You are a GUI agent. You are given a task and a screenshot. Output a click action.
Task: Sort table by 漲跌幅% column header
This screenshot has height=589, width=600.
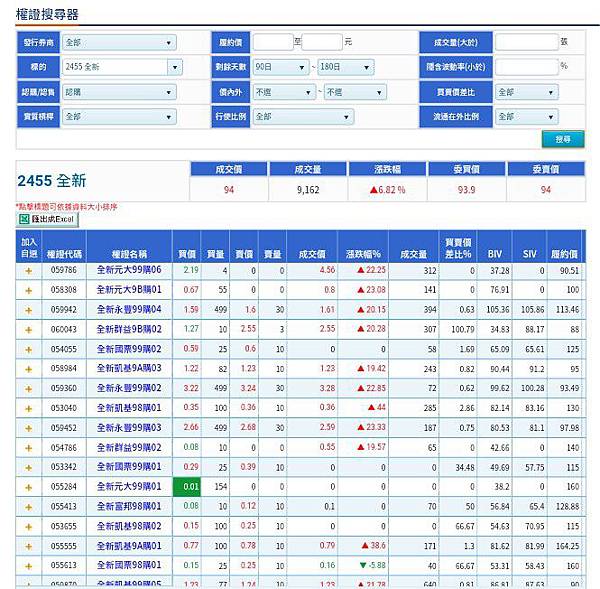tap(363, 254)
